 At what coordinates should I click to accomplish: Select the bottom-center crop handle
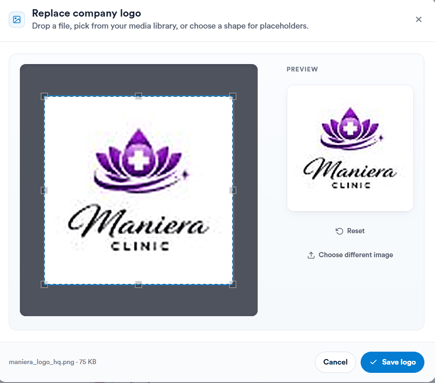(x=139, y=284)
